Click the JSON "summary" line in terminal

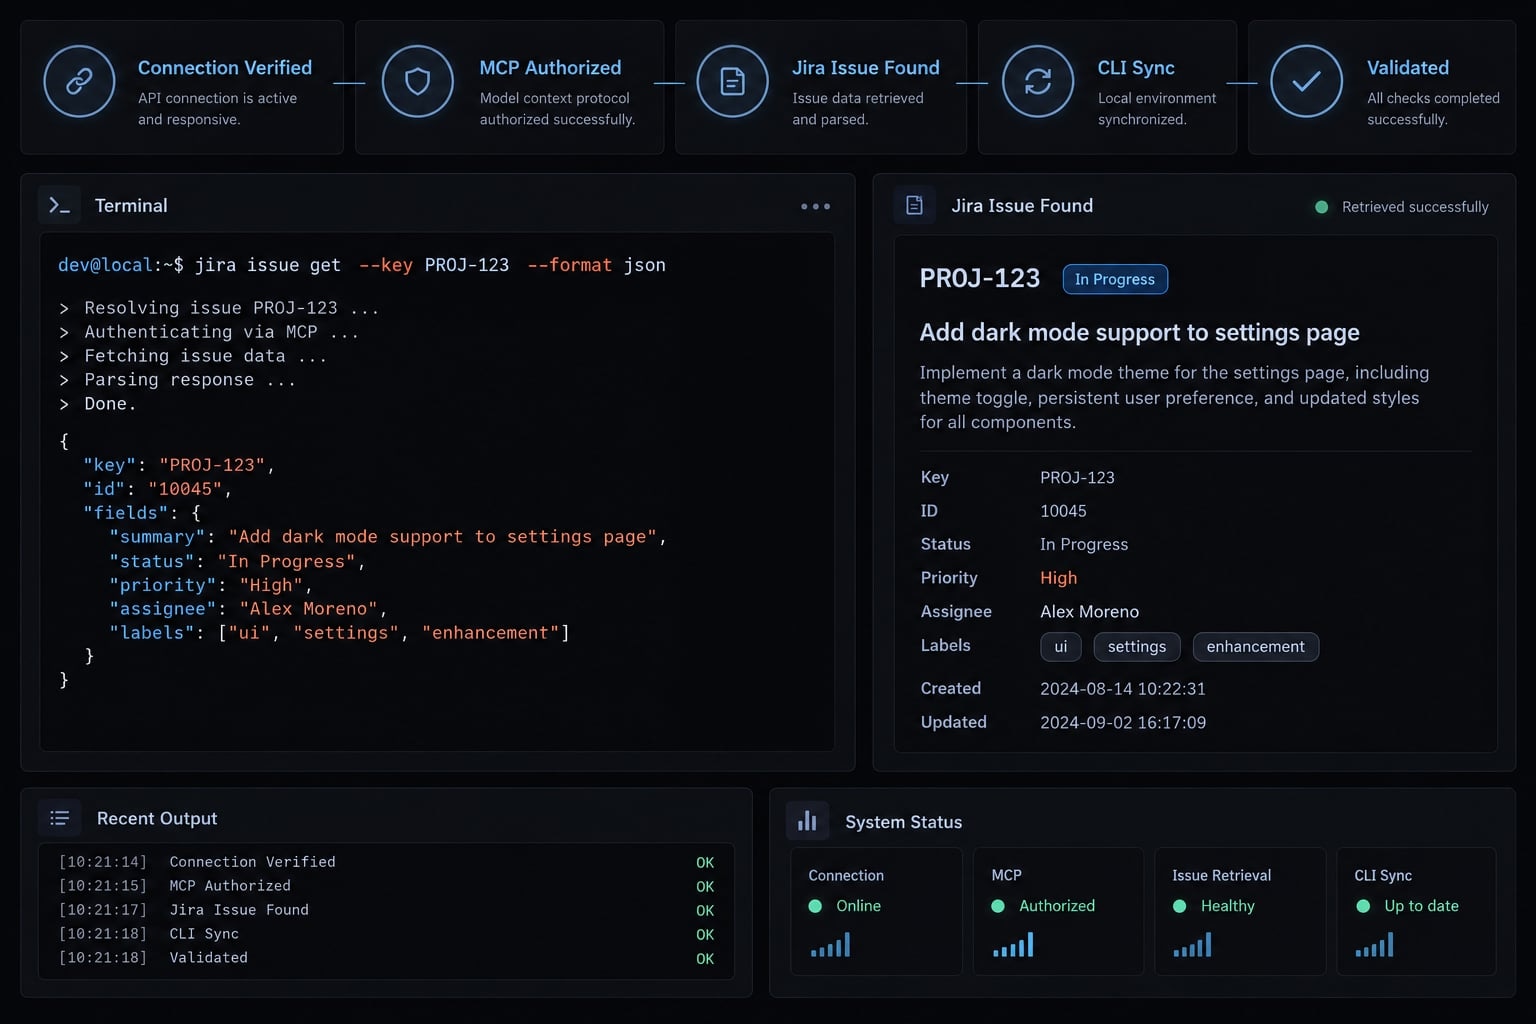pyautogui.click(x=388, y=537)
